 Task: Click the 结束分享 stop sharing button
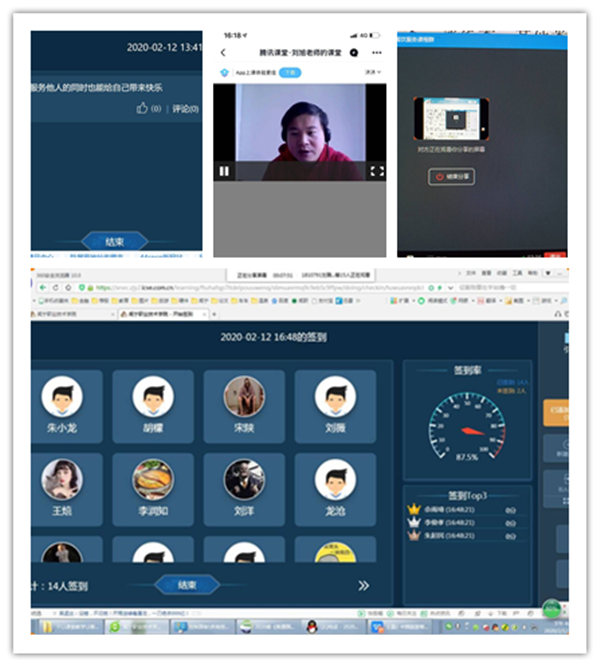tap(453, 176)
